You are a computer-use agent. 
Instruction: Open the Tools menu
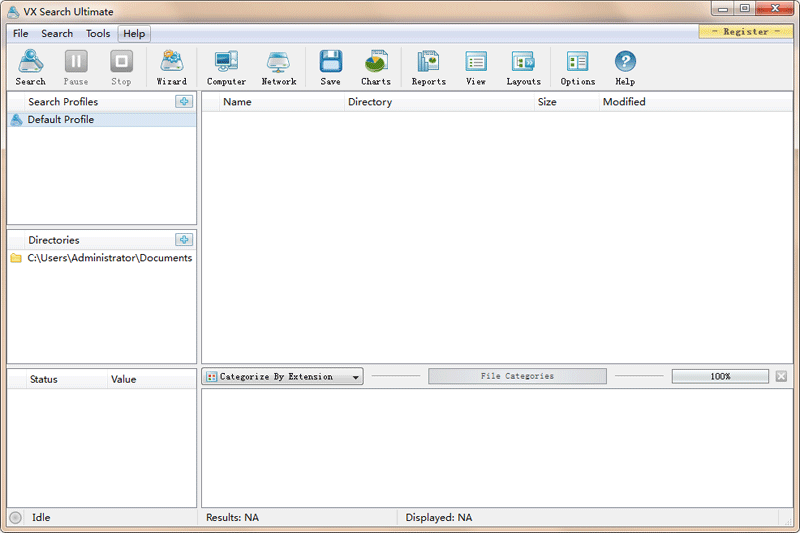pos(98,33)
